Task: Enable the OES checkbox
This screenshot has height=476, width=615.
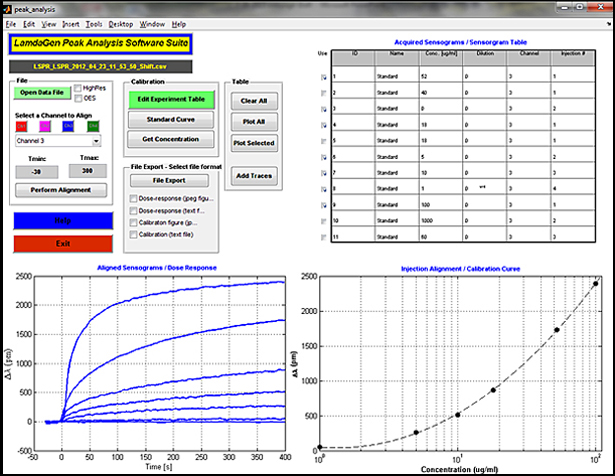Action: 78,98
